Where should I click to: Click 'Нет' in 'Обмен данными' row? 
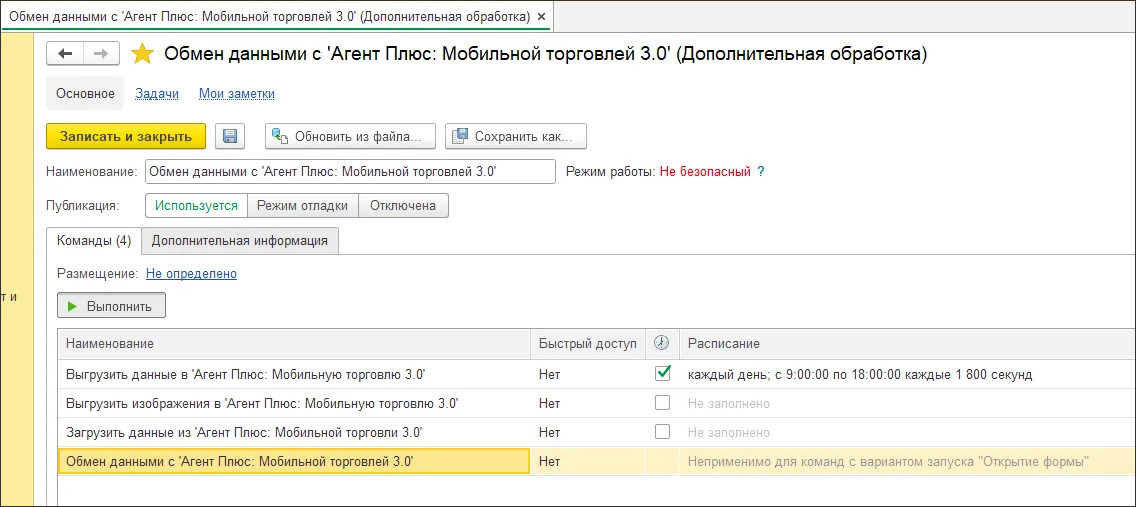pos(550,461)
